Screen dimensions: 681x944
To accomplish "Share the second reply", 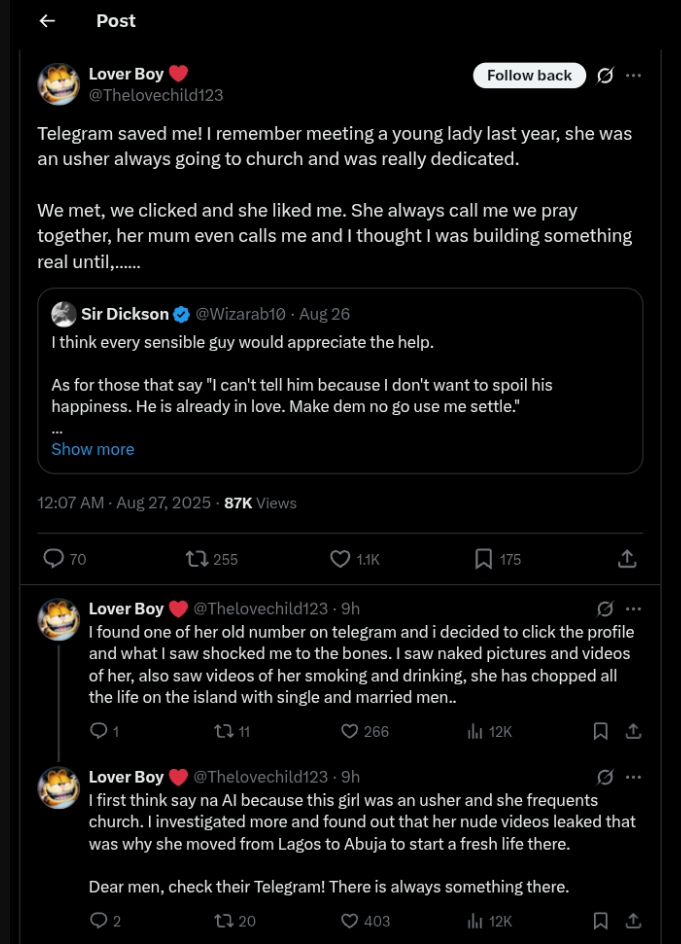I will click(x=633, y=920).
